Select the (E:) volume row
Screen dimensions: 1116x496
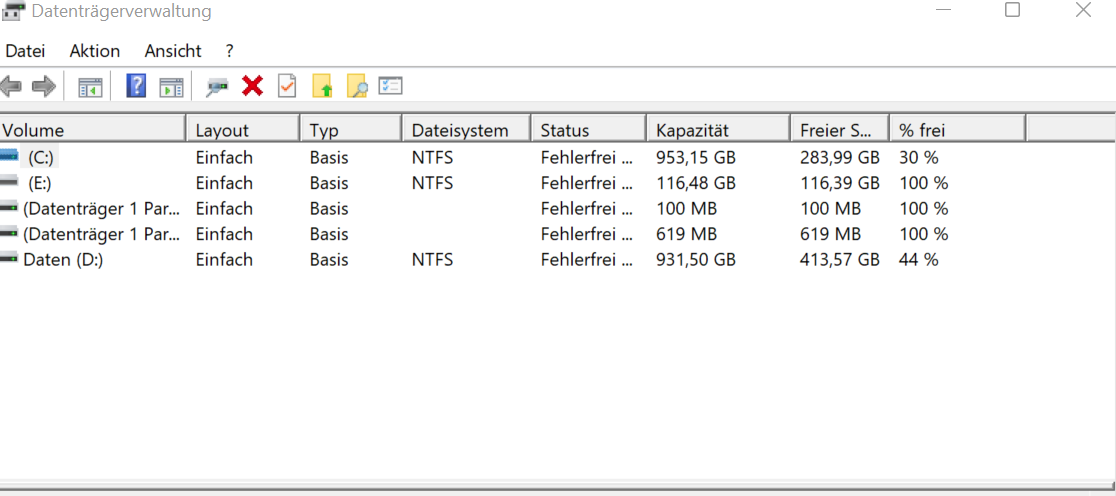coord(41,183)
